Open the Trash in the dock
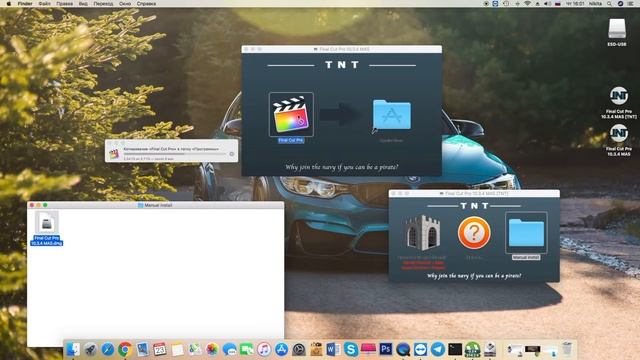The width and height of the screenshot is (640, 360). click(x=567, y=349)
